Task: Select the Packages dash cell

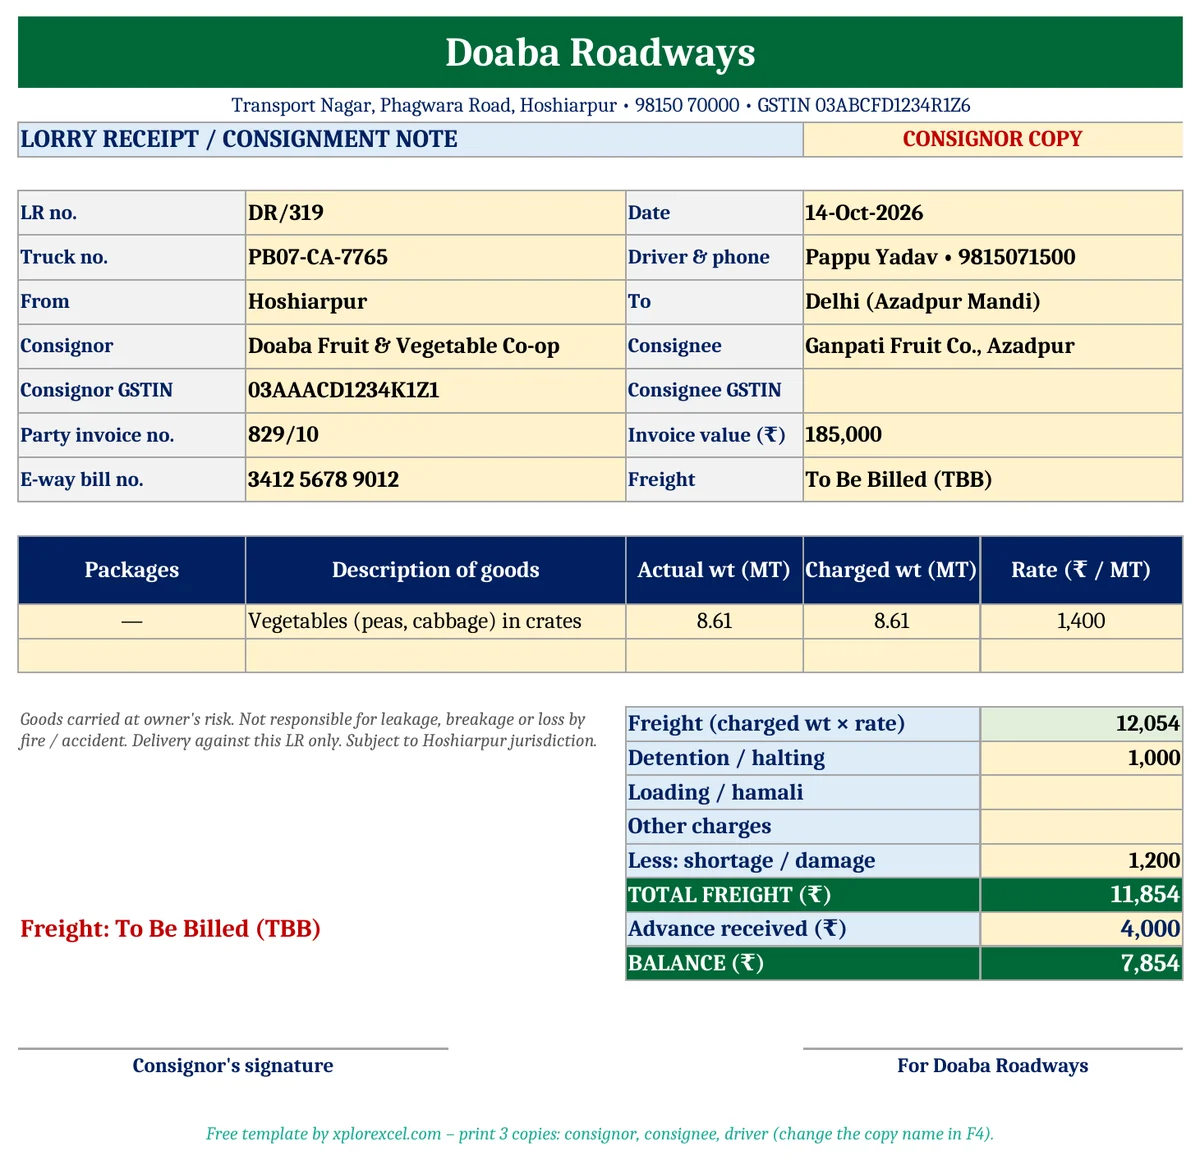Action: click(x=132, y=621)
